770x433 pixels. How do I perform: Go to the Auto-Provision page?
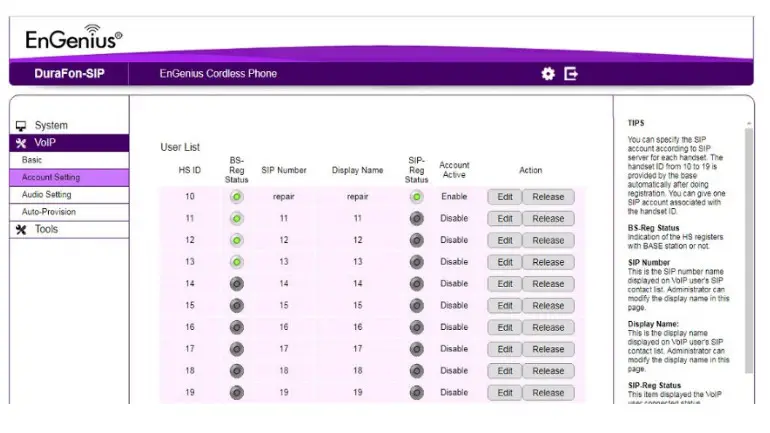coord(69,212)
